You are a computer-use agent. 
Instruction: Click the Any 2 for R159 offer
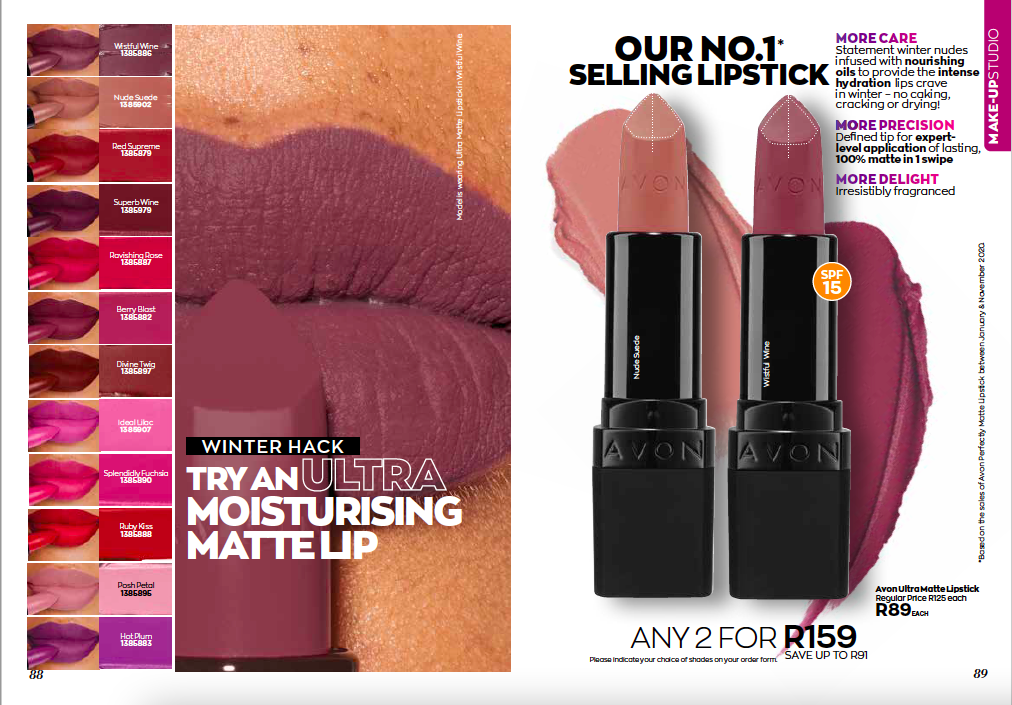pyautogui.click(x=744, y=638)
